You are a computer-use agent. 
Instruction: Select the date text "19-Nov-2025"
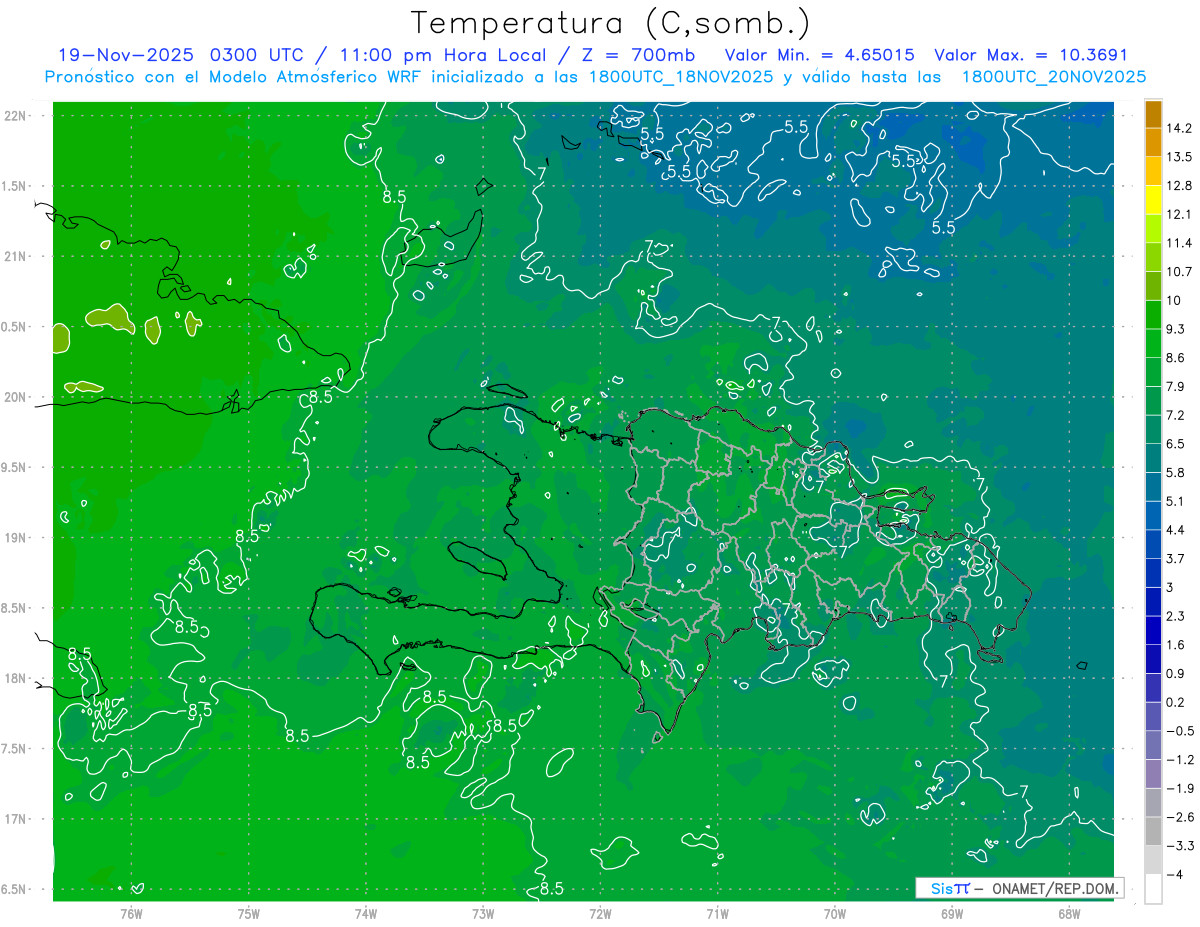(x=126, y=55)
